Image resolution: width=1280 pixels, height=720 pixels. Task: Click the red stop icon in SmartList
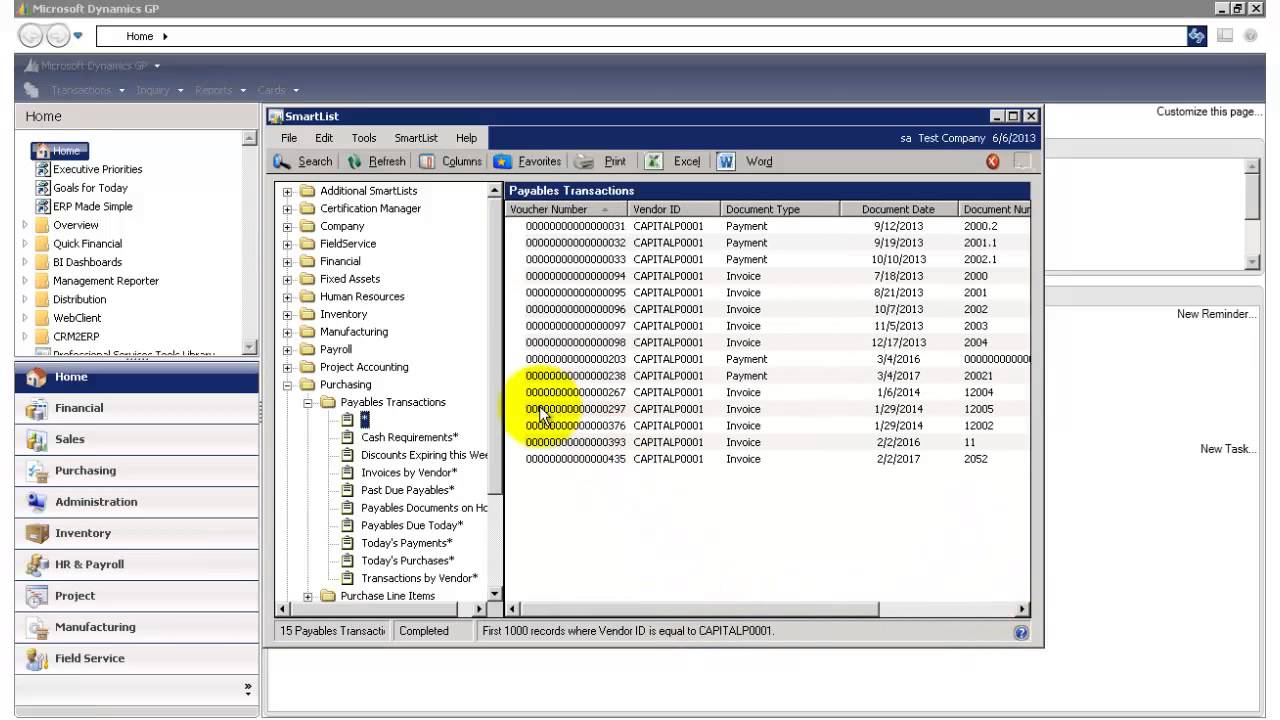click(993, 161)
